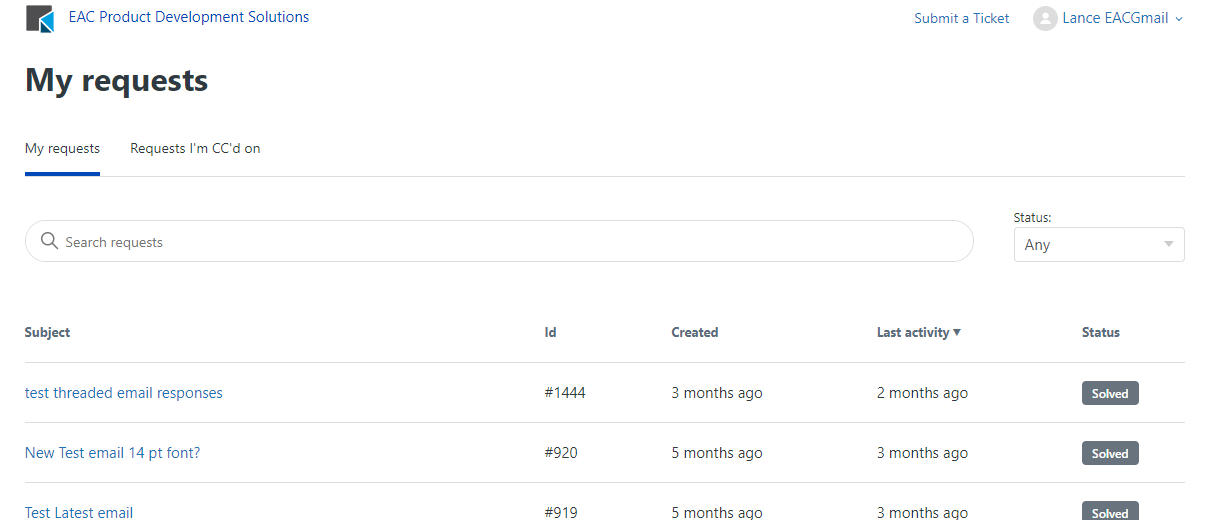This screenshot has height=520, width=1207.
Task: Focus the Search requests input field
Action: click(500, 242)
